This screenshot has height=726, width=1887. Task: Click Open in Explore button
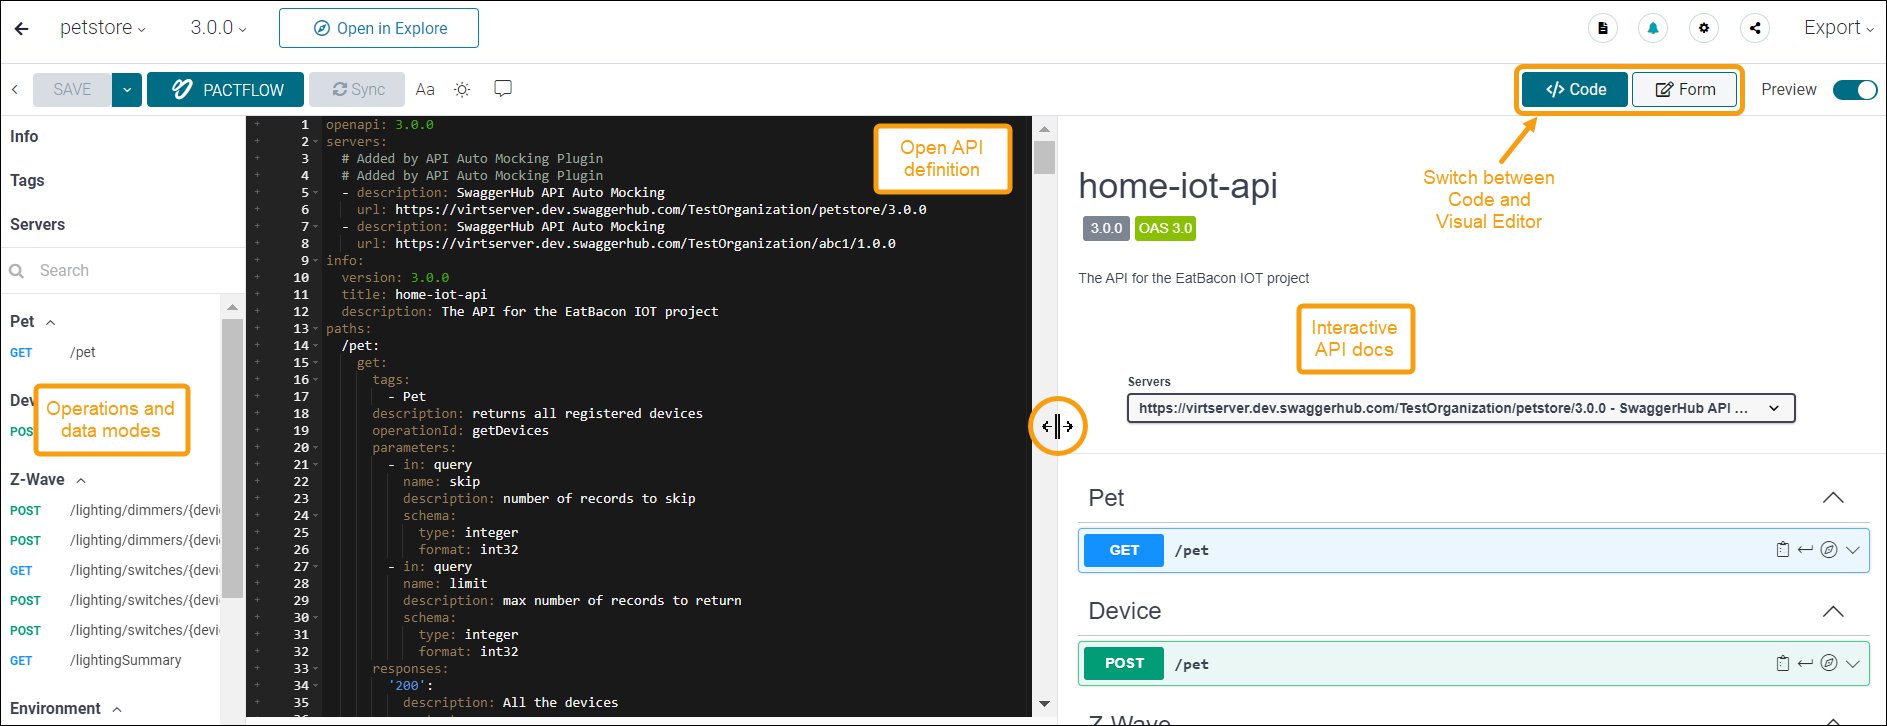pyautogui.click(x=379, y=28)
